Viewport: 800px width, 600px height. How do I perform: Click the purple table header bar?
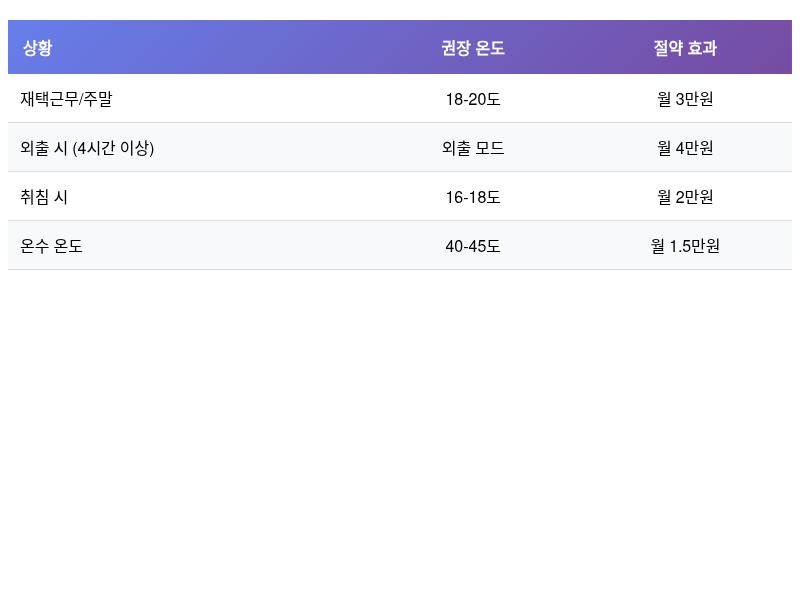[400, 47]
